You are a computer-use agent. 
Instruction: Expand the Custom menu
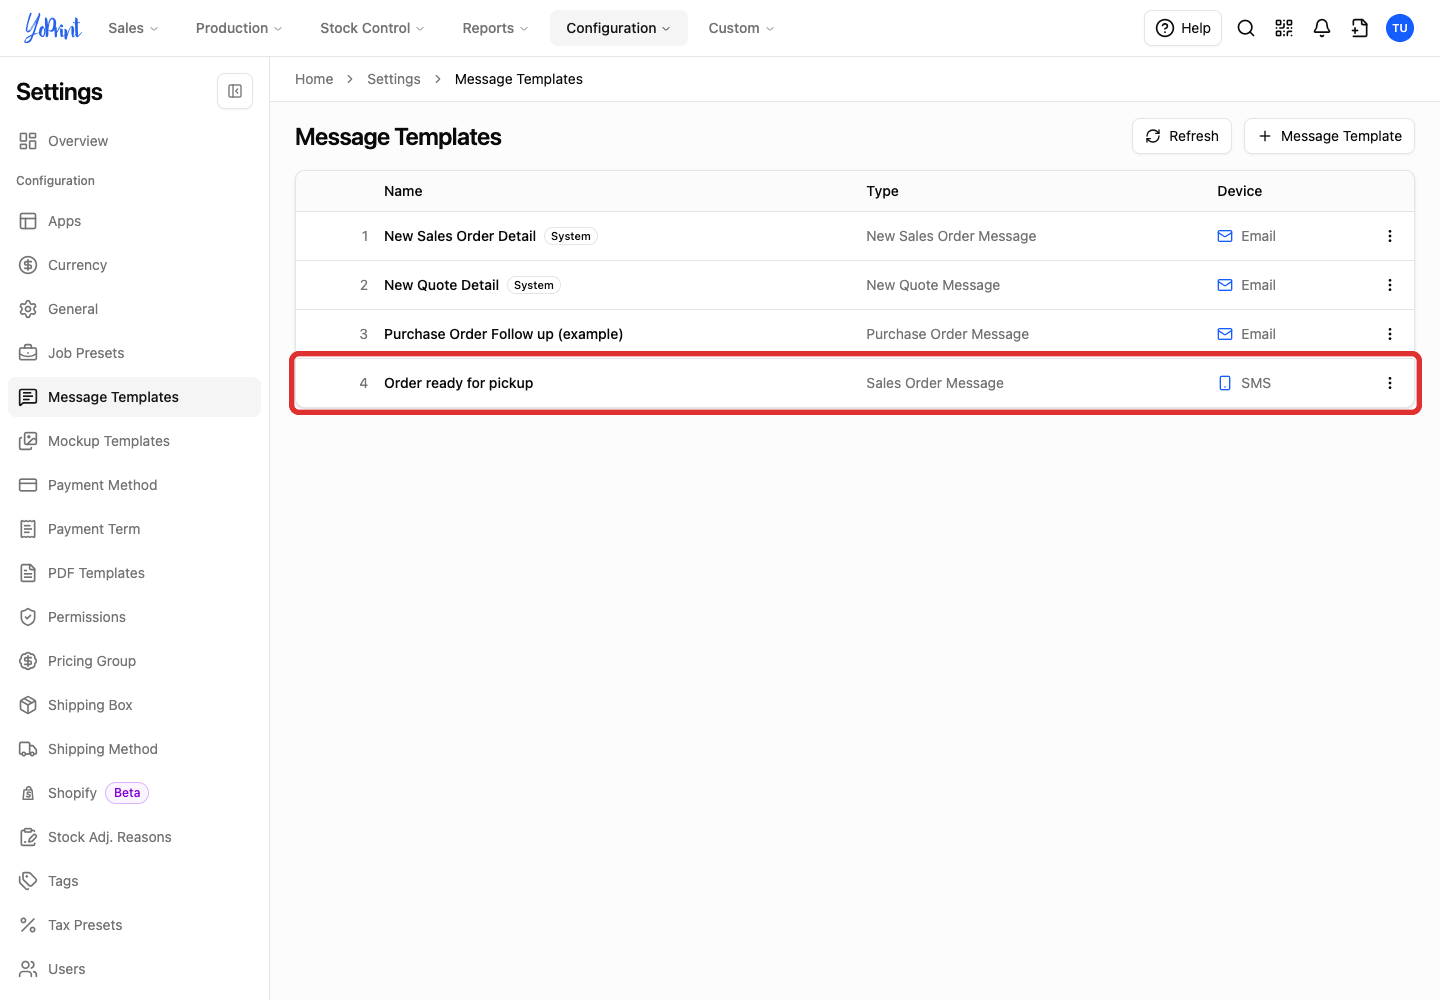coord(741,28)
